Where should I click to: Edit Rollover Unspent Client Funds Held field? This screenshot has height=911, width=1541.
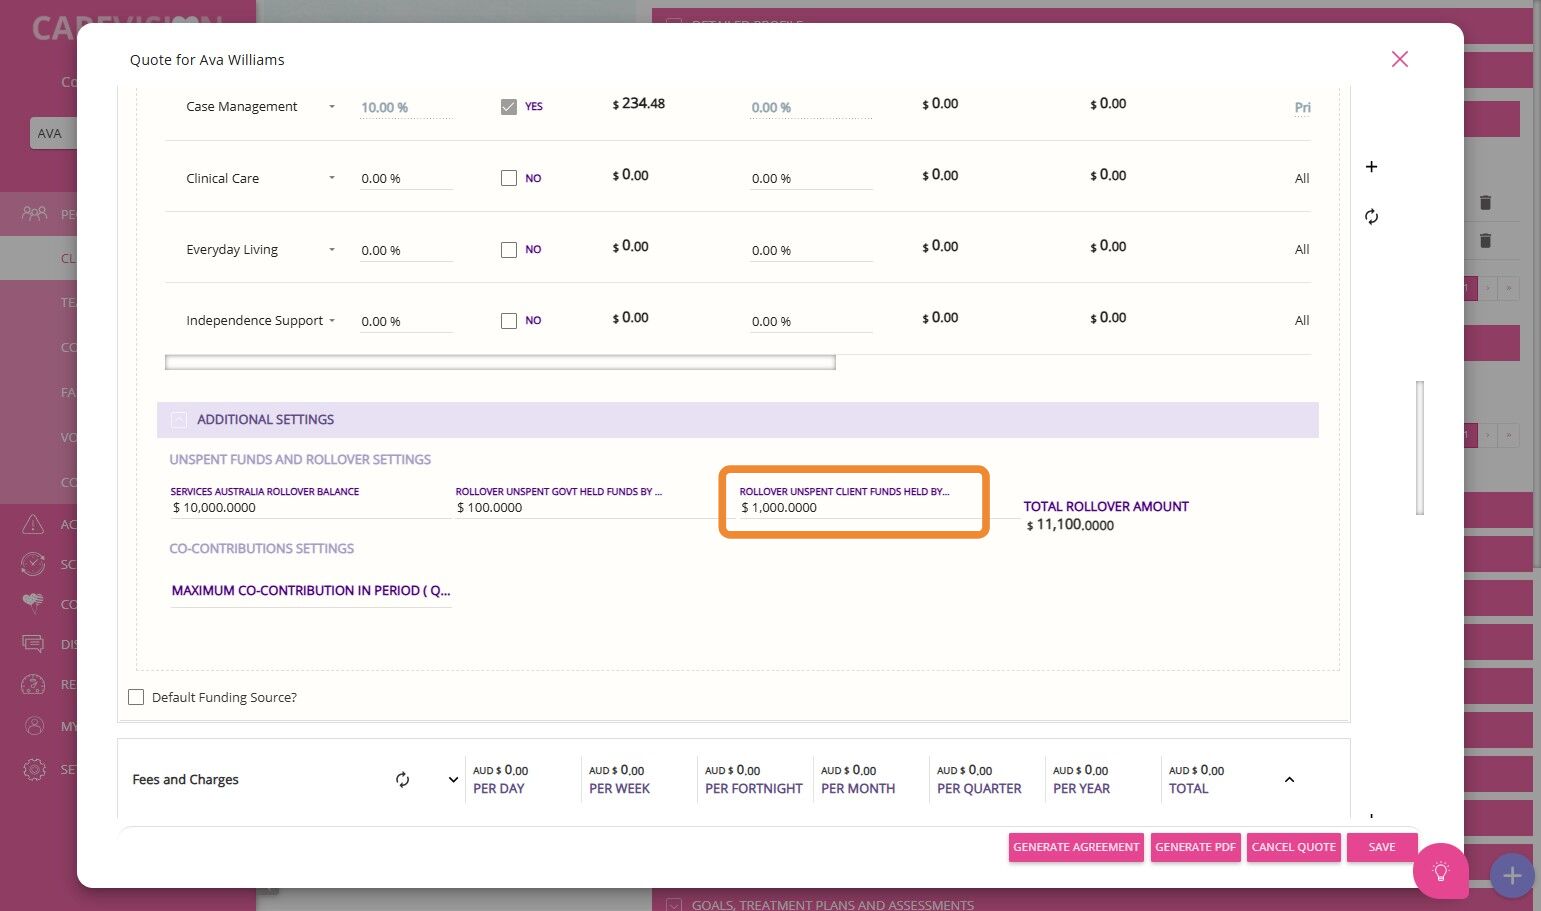point(857,508)
